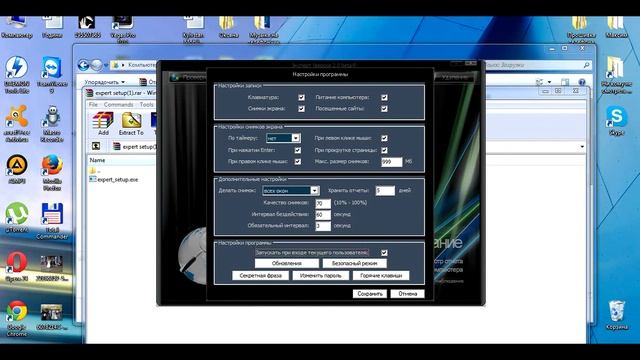This screenshot has width=640, height=360.
Task: Open the Recycle Bin (Корзина)
Action: (616, 315)
